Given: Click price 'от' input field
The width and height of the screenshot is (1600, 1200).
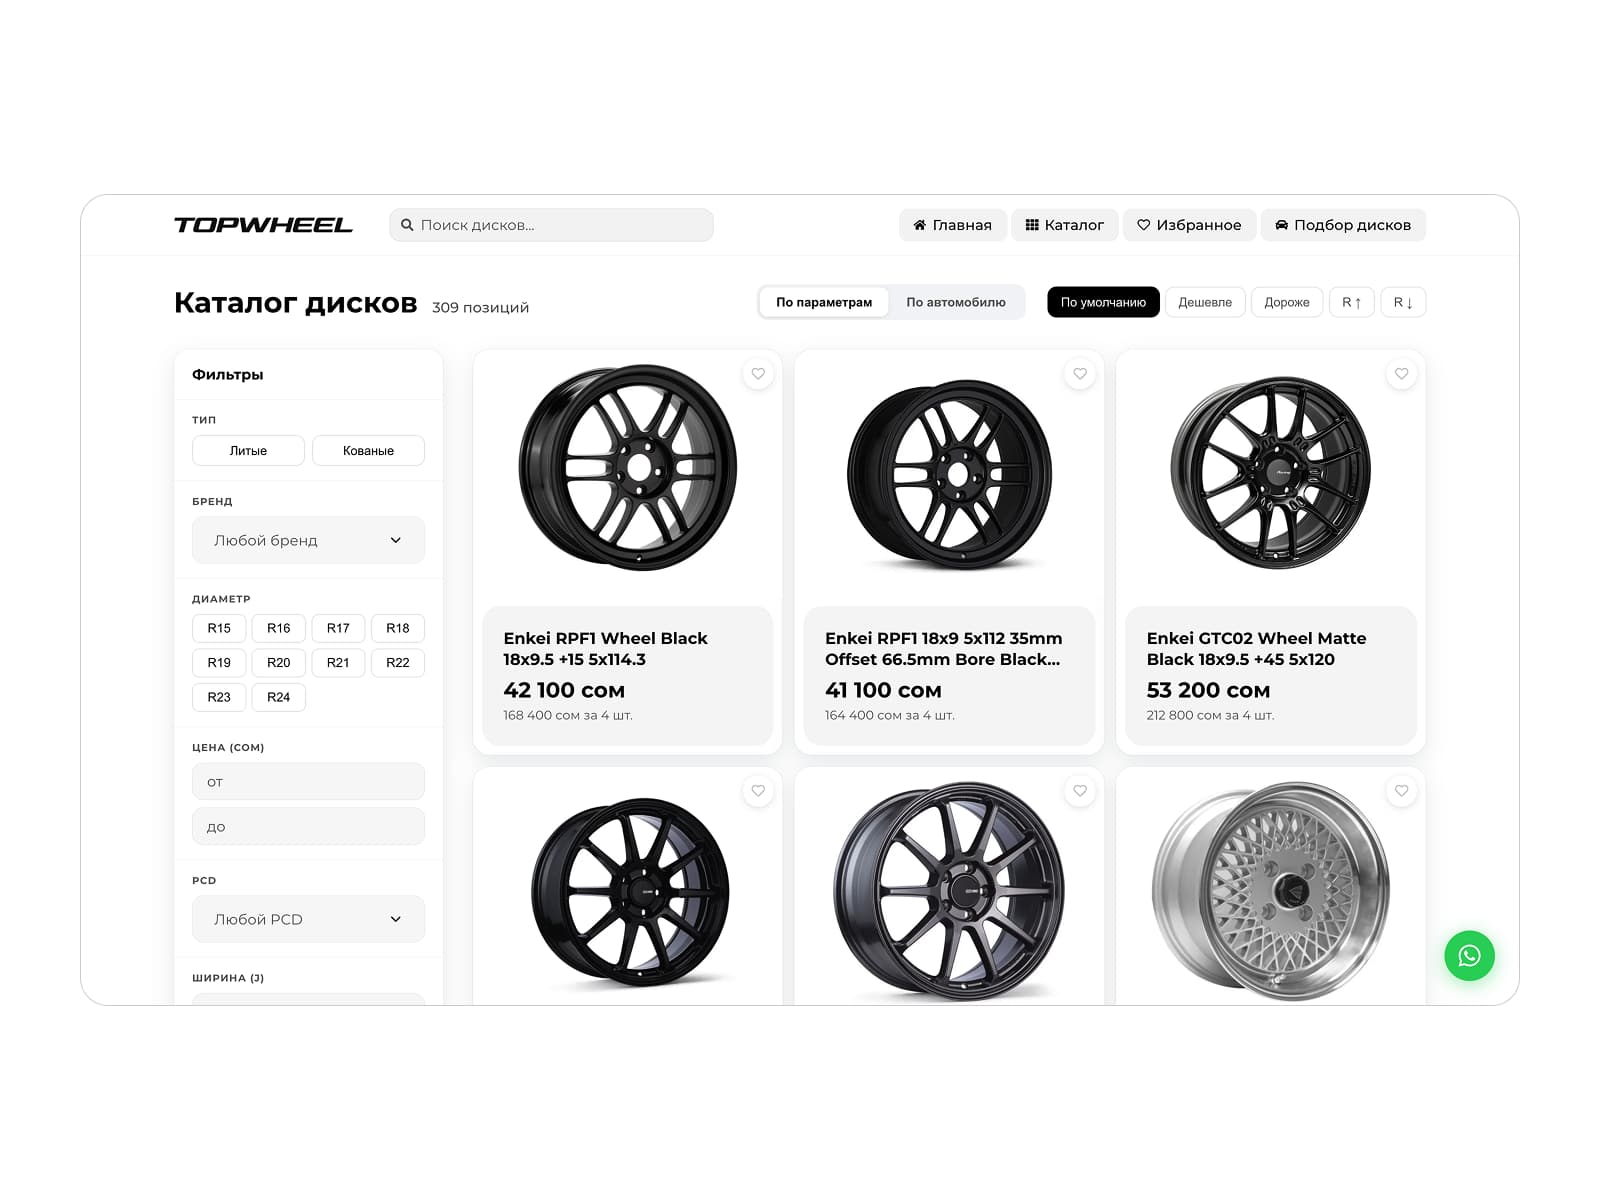Looking at the screenshot, I should tap(308, 781).
